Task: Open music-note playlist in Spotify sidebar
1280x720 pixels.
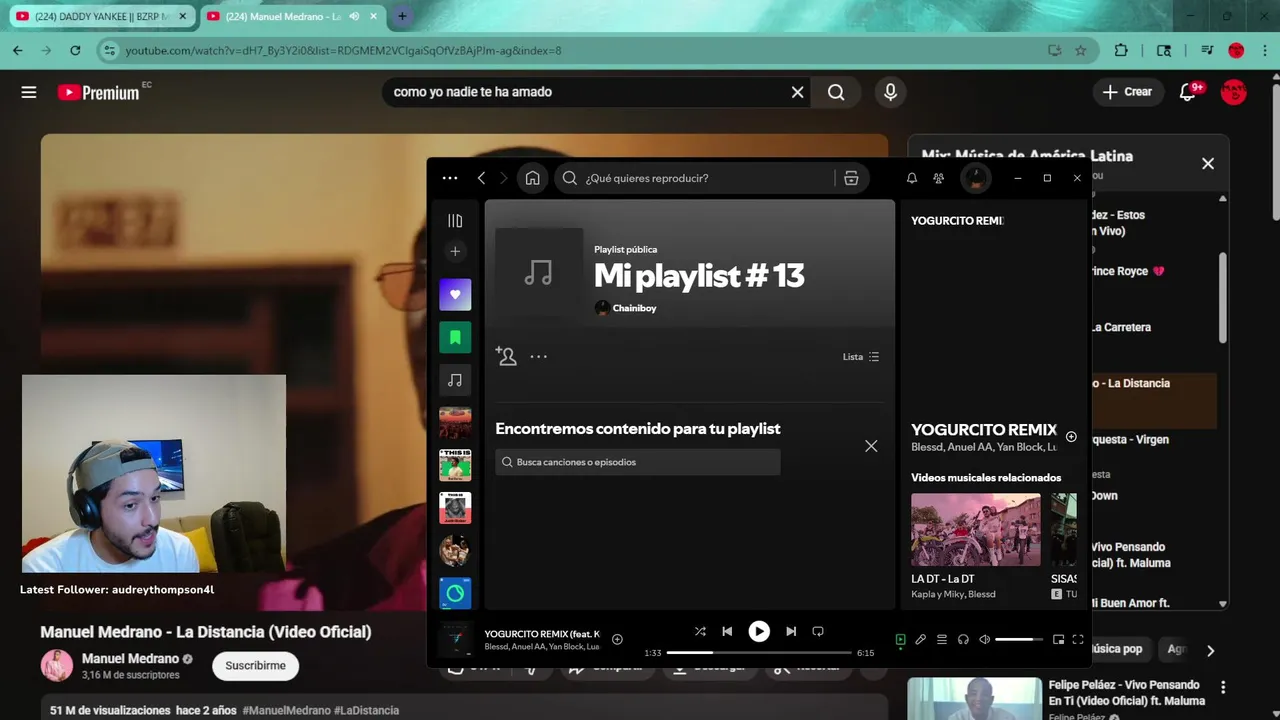Action: pos(455,380)
